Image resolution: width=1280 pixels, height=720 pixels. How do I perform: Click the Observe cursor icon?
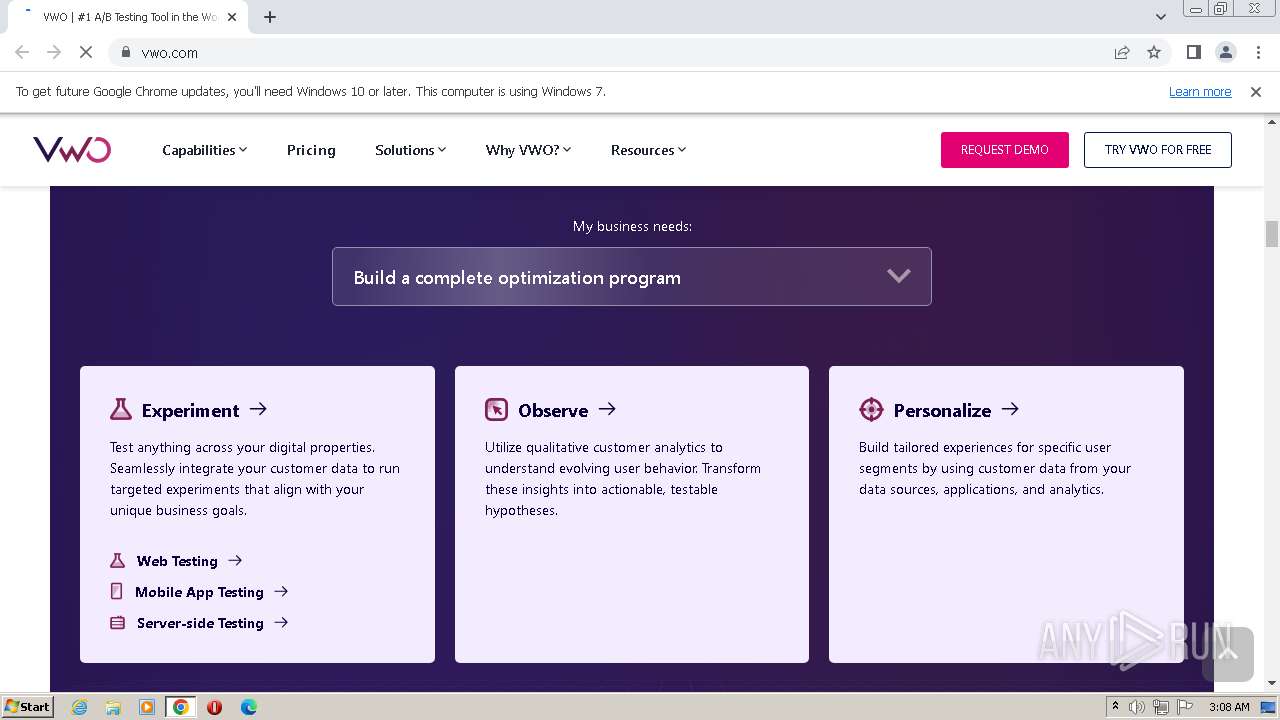(496, 409)
